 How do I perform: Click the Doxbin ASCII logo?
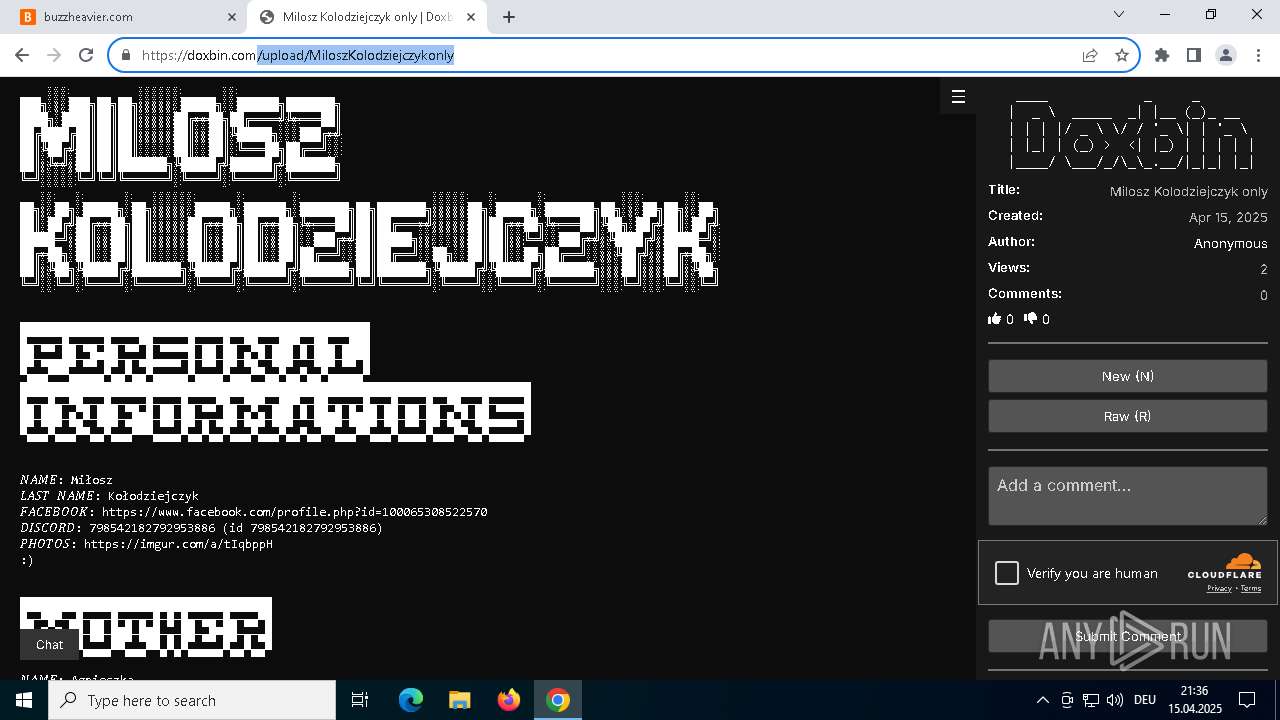[x=1130, y=134]
